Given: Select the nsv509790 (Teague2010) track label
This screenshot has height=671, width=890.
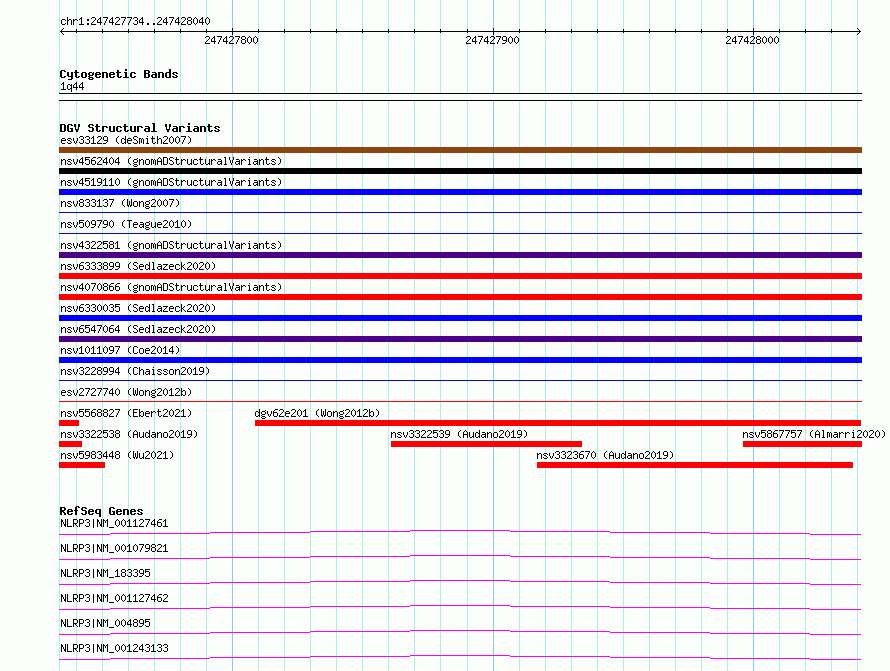Looking at the screenshot, I should coord(125,224).
